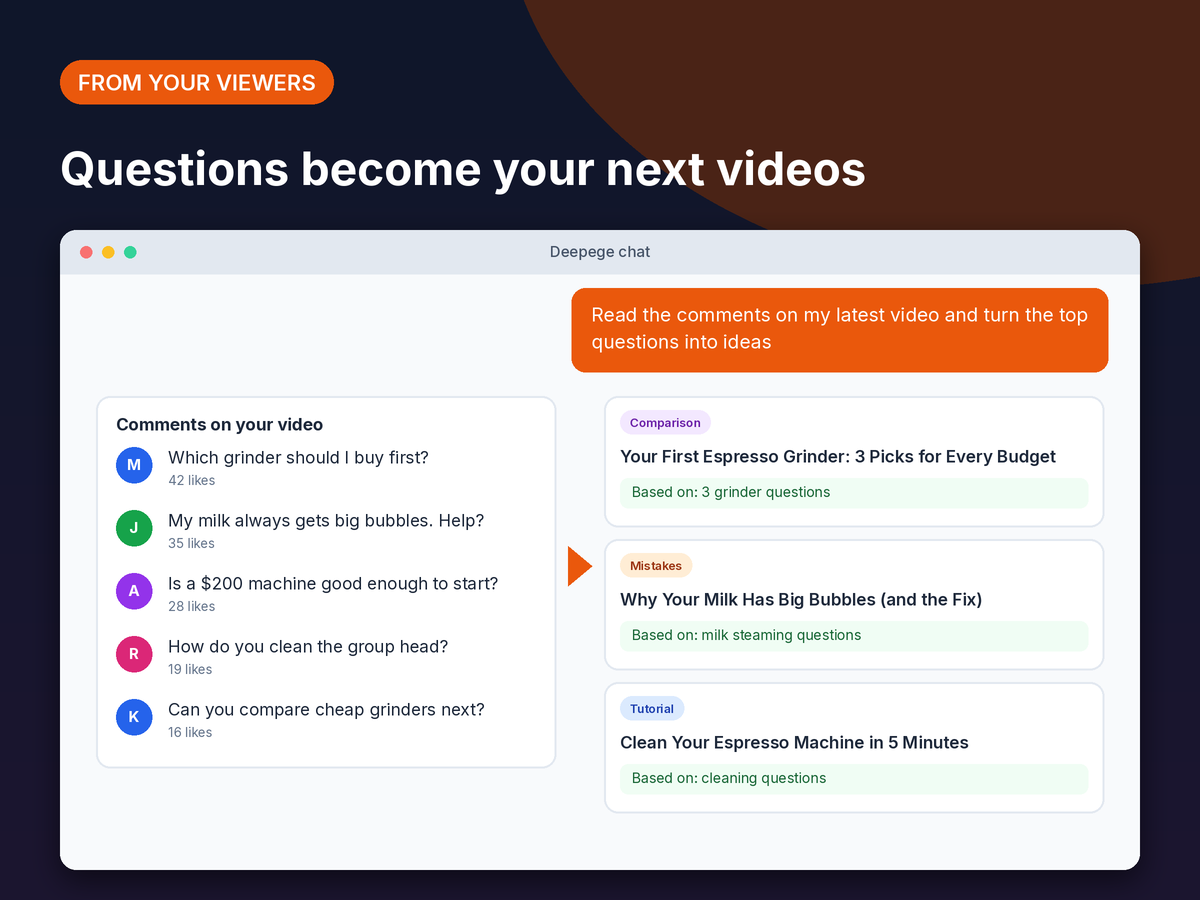Click the R commenter avatar

pyautogui.click(x=134, y=654)
